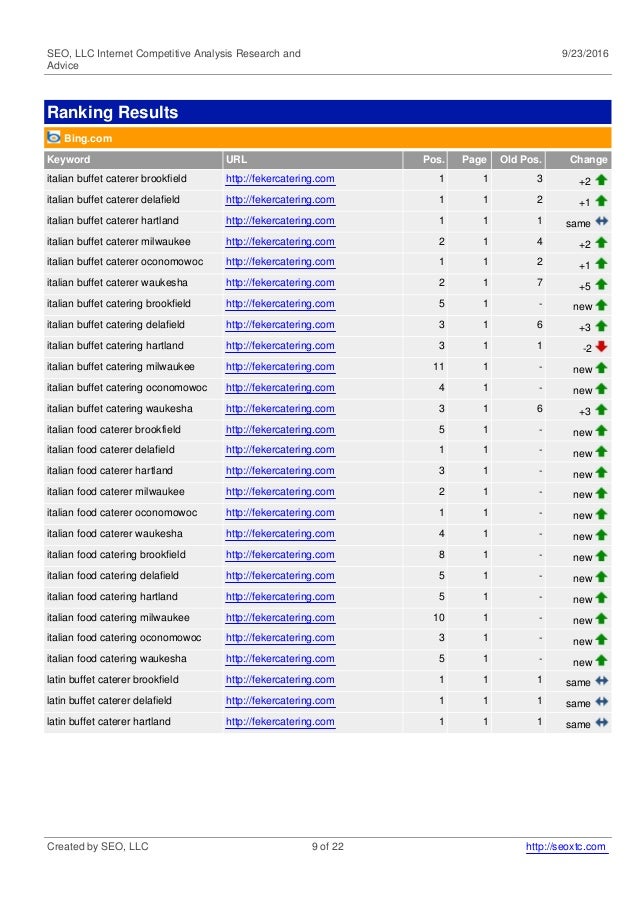Select keyword latin buffet caterer brookfield

113,679
